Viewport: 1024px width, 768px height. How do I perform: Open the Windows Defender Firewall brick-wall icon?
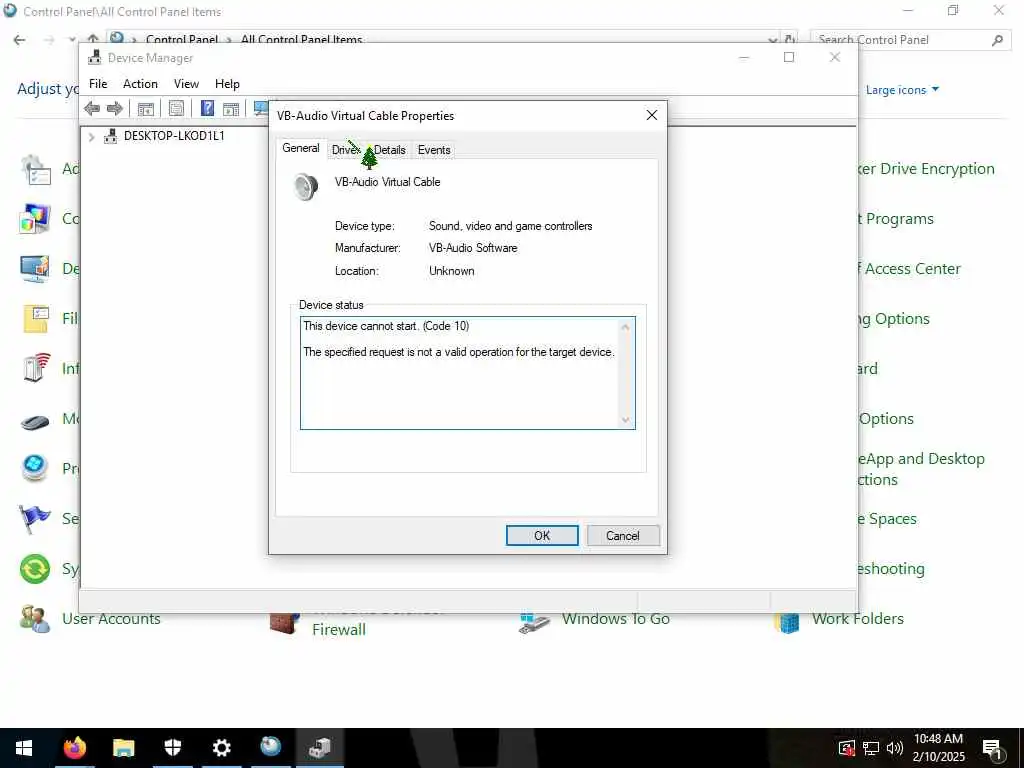pyautogui.click(x=285, y=622)
